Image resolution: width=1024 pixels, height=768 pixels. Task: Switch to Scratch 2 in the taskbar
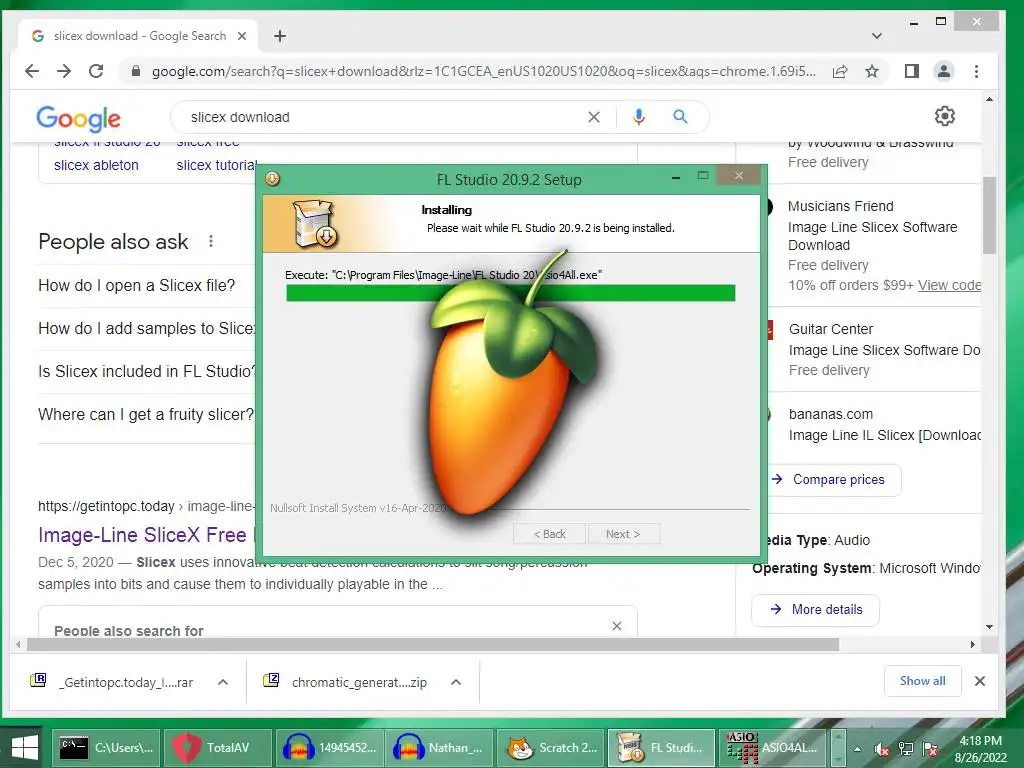[551, 748]
